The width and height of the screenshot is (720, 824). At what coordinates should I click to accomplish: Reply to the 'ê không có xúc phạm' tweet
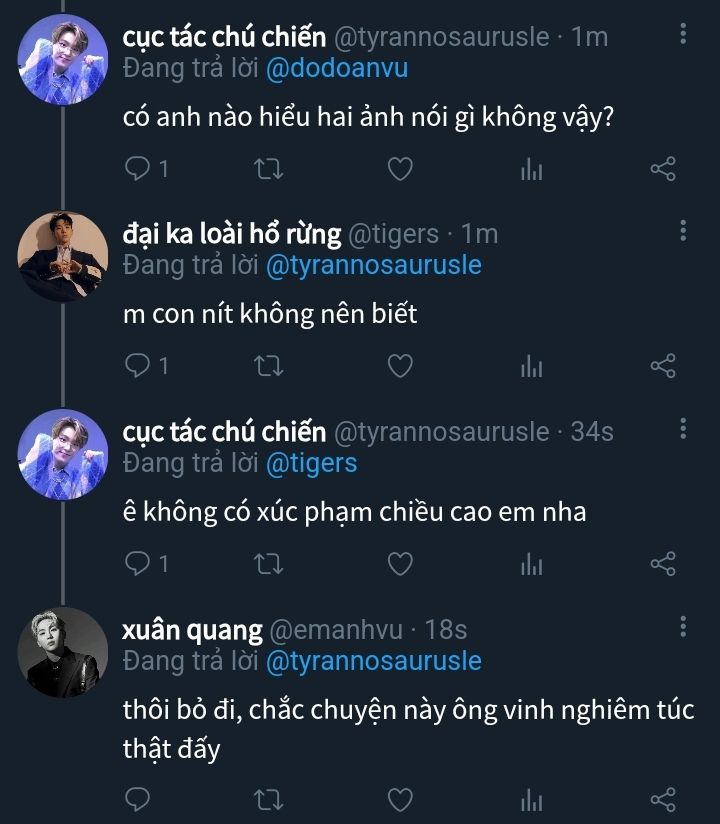(x=137, y=565)
